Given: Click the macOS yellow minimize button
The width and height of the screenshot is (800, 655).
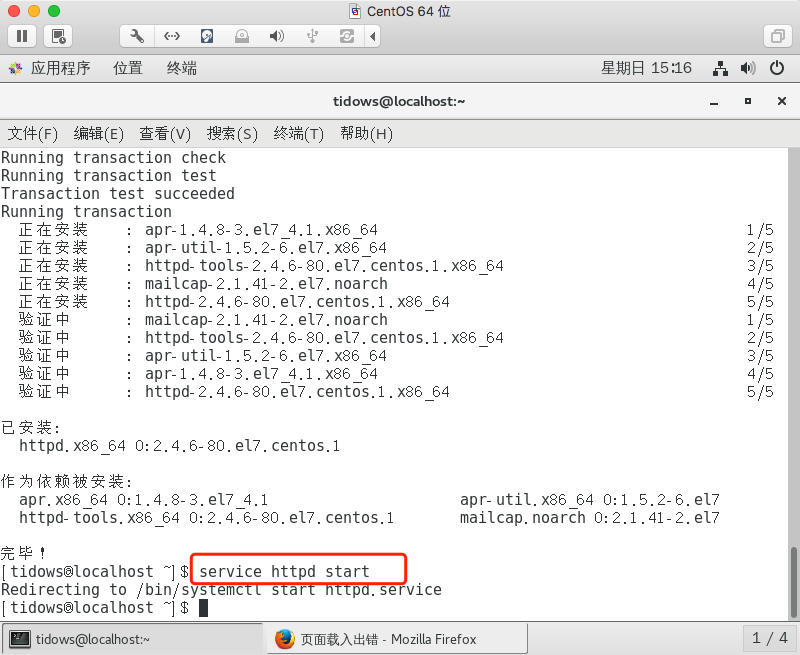Looking at the screenshot, I should point(34,11).
